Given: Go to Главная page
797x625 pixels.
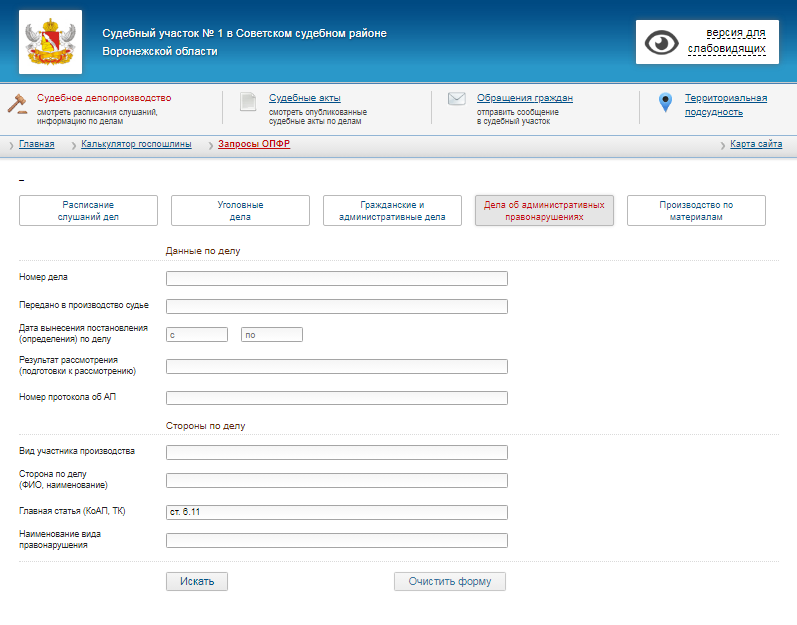Looking at the screenshot, I should pyautogui.click(x=37, y=144).
